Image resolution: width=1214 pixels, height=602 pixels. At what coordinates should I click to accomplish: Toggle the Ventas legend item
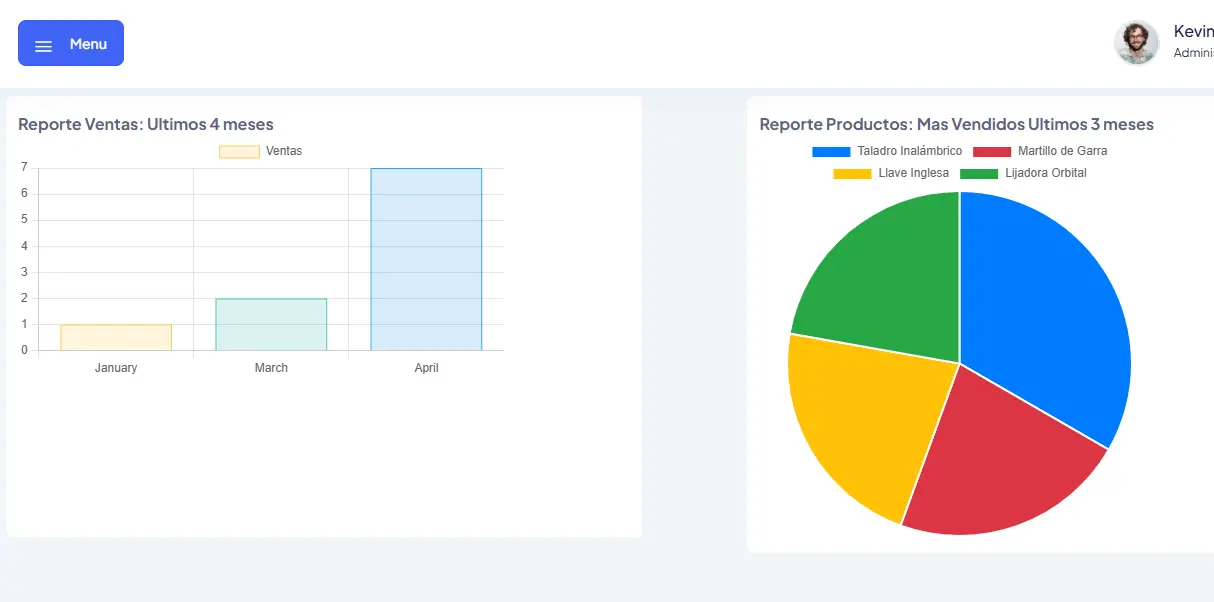260,151
